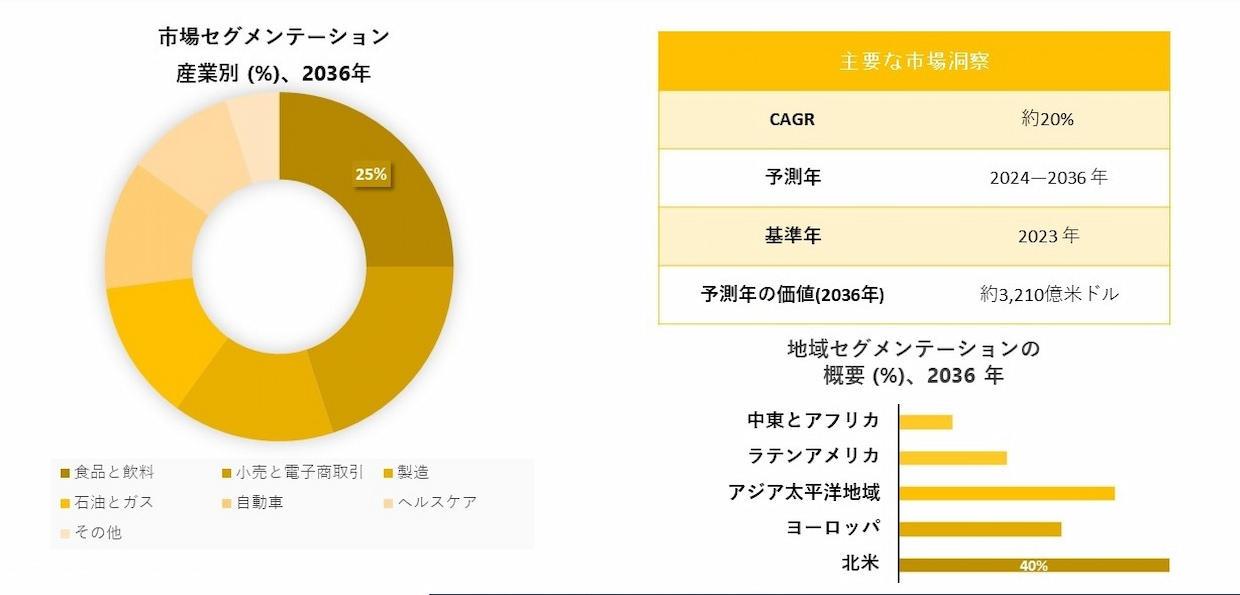1240x595 pixels.
Task: Click the 基準年 row label
Action: [x=792, y=237]
